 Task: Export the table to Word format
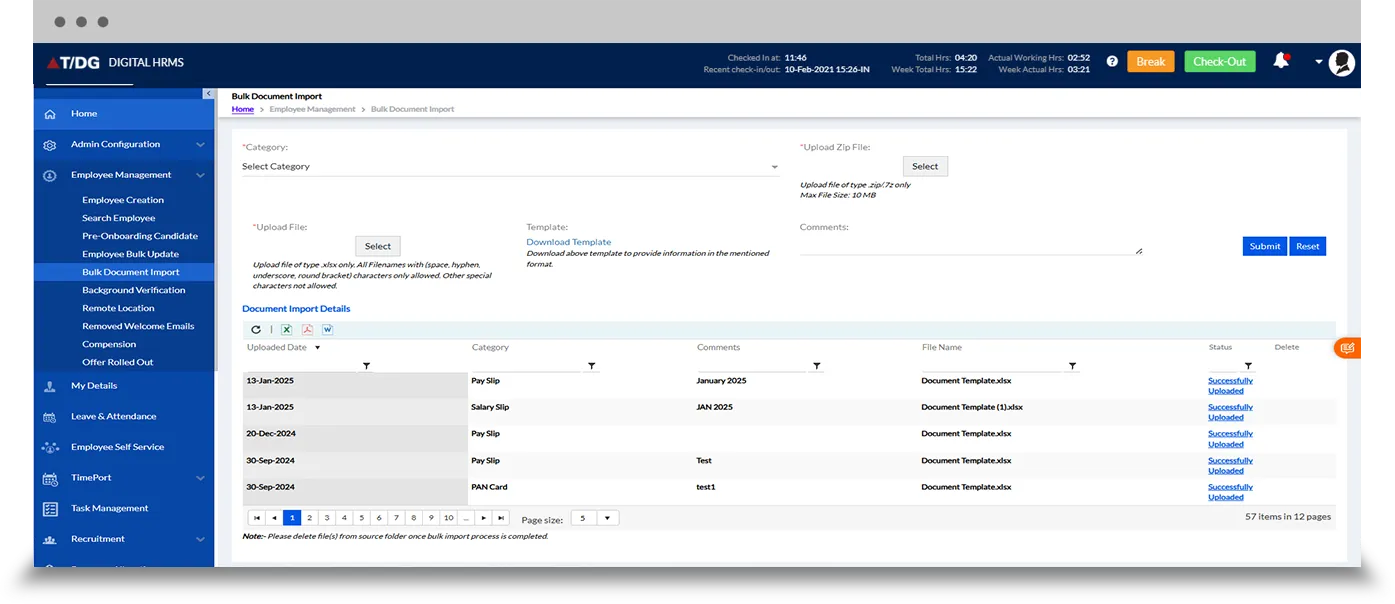pos(327,329)
